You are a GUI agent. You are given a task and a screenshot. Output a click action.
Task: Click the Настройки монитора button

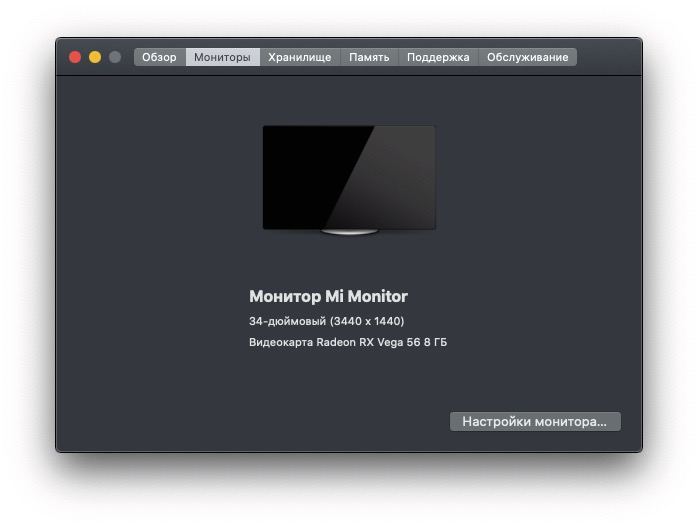coord(535,421)
